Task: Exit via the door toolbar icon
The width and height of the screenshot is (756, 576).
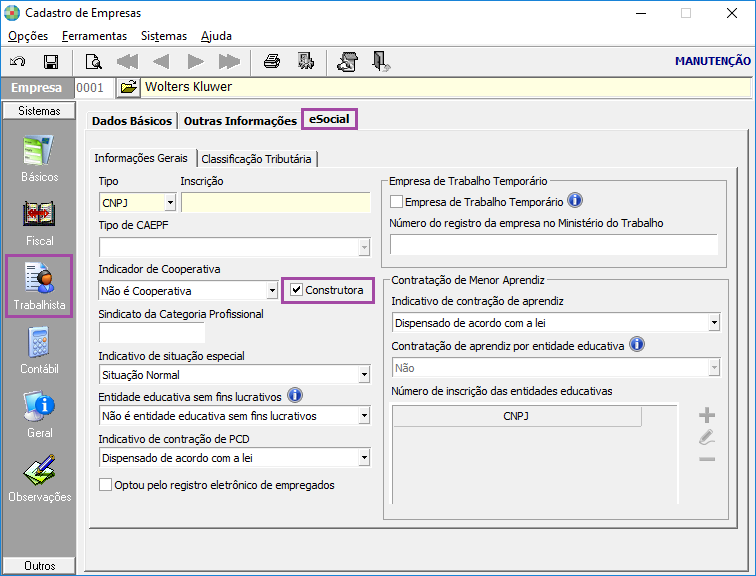Action: pos(381,62)
